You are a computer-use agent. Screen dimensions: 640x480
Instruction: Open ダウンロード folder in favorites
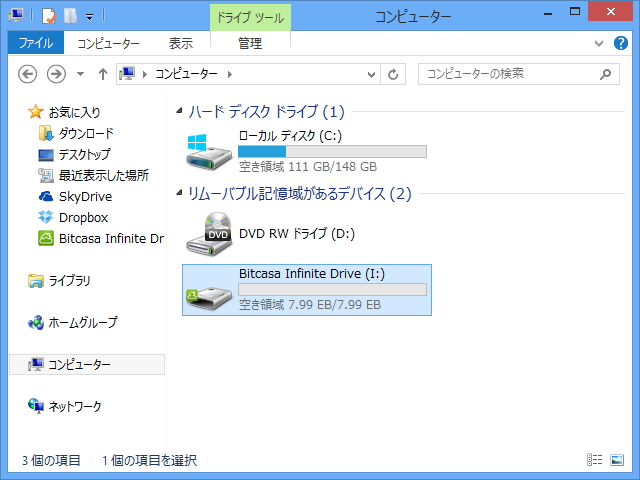86,133
